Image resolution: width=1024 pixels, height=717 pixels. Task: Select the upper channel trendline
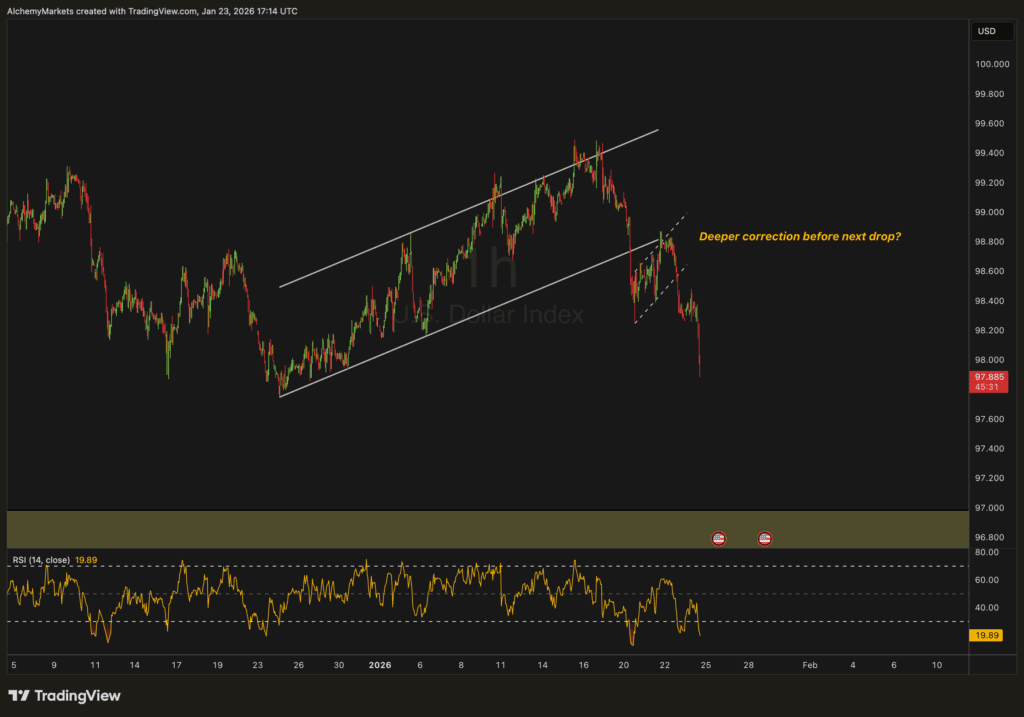tap(470, 208)
